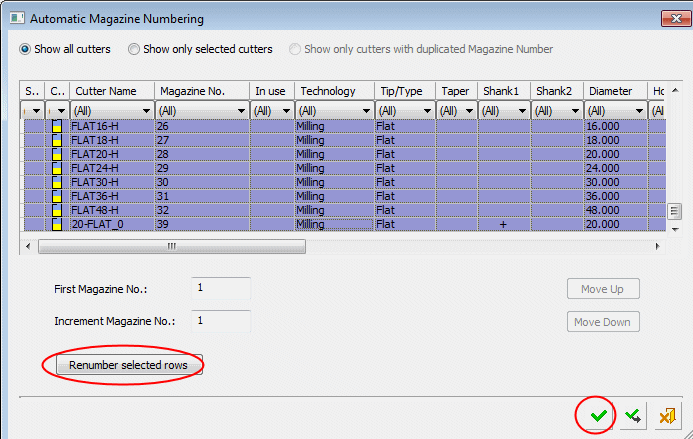Screen dimensions: 693x439
Task: Click the First Magazine No. input field
Action: pos(220,288)
